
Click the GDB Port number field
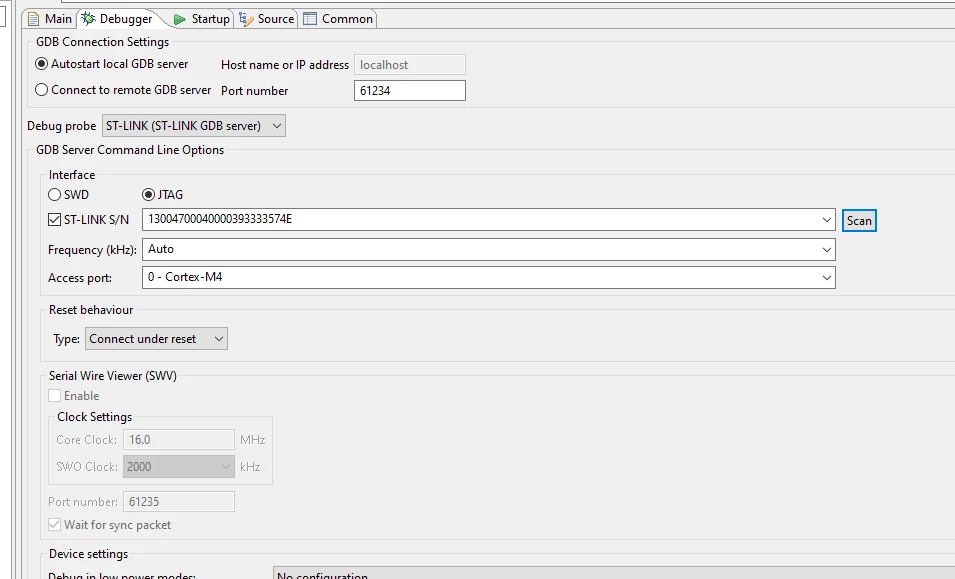[409, 91]
